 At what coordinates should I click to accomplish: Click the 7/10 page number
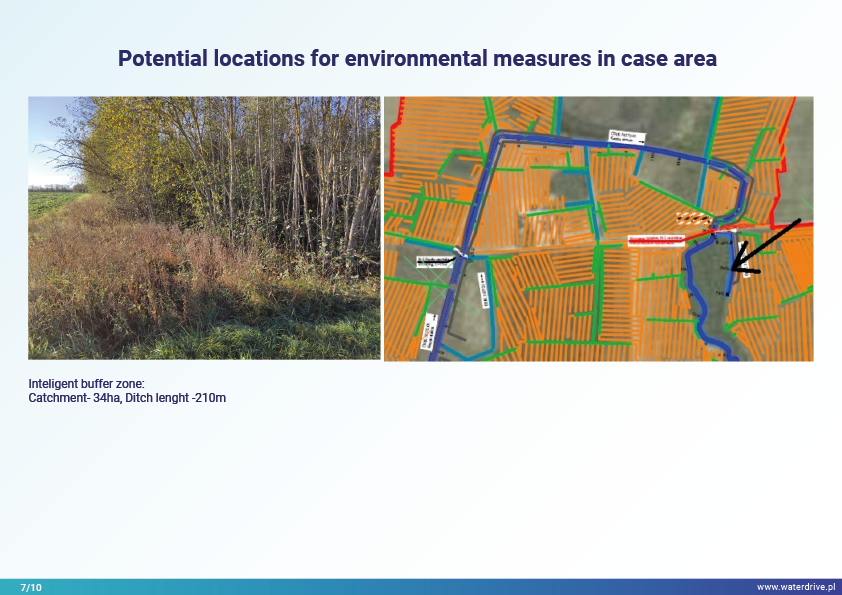click(x=31, y=587)
